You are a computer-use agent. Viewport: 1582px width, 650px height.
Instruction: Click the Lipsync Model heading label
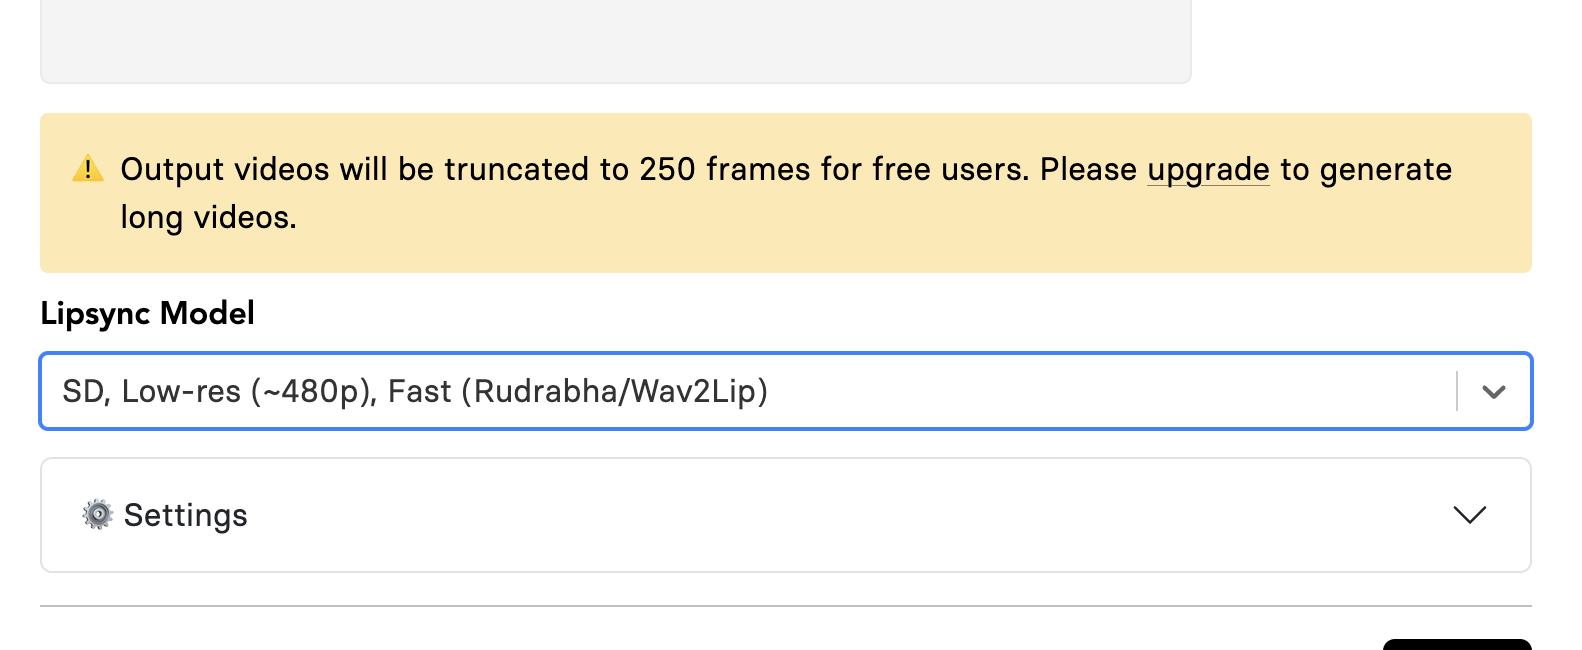click(x=148, y=314)
